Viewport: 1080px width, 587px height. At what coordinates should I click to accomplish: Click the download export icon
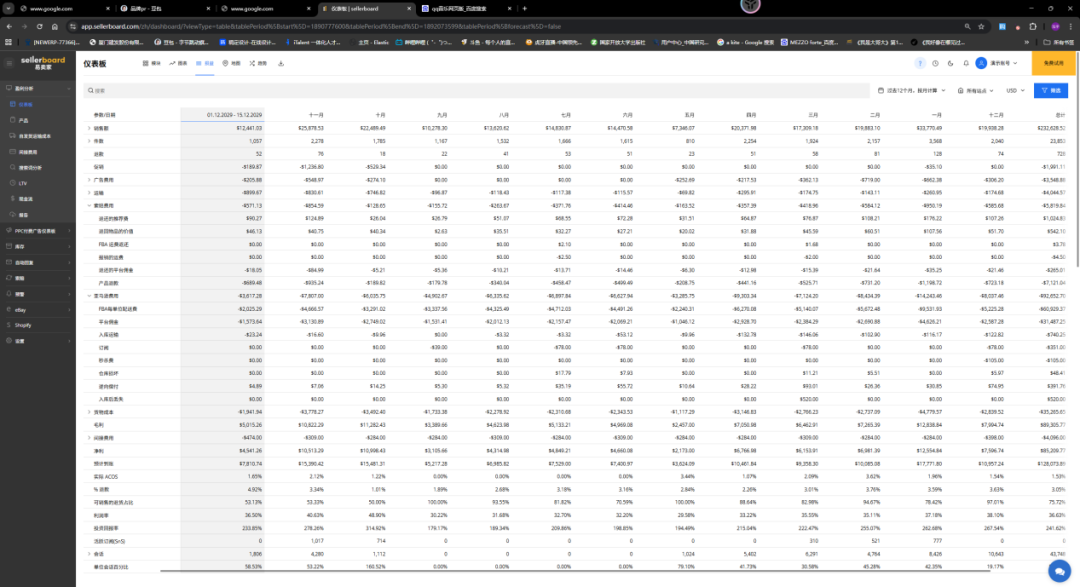point(281,63)
